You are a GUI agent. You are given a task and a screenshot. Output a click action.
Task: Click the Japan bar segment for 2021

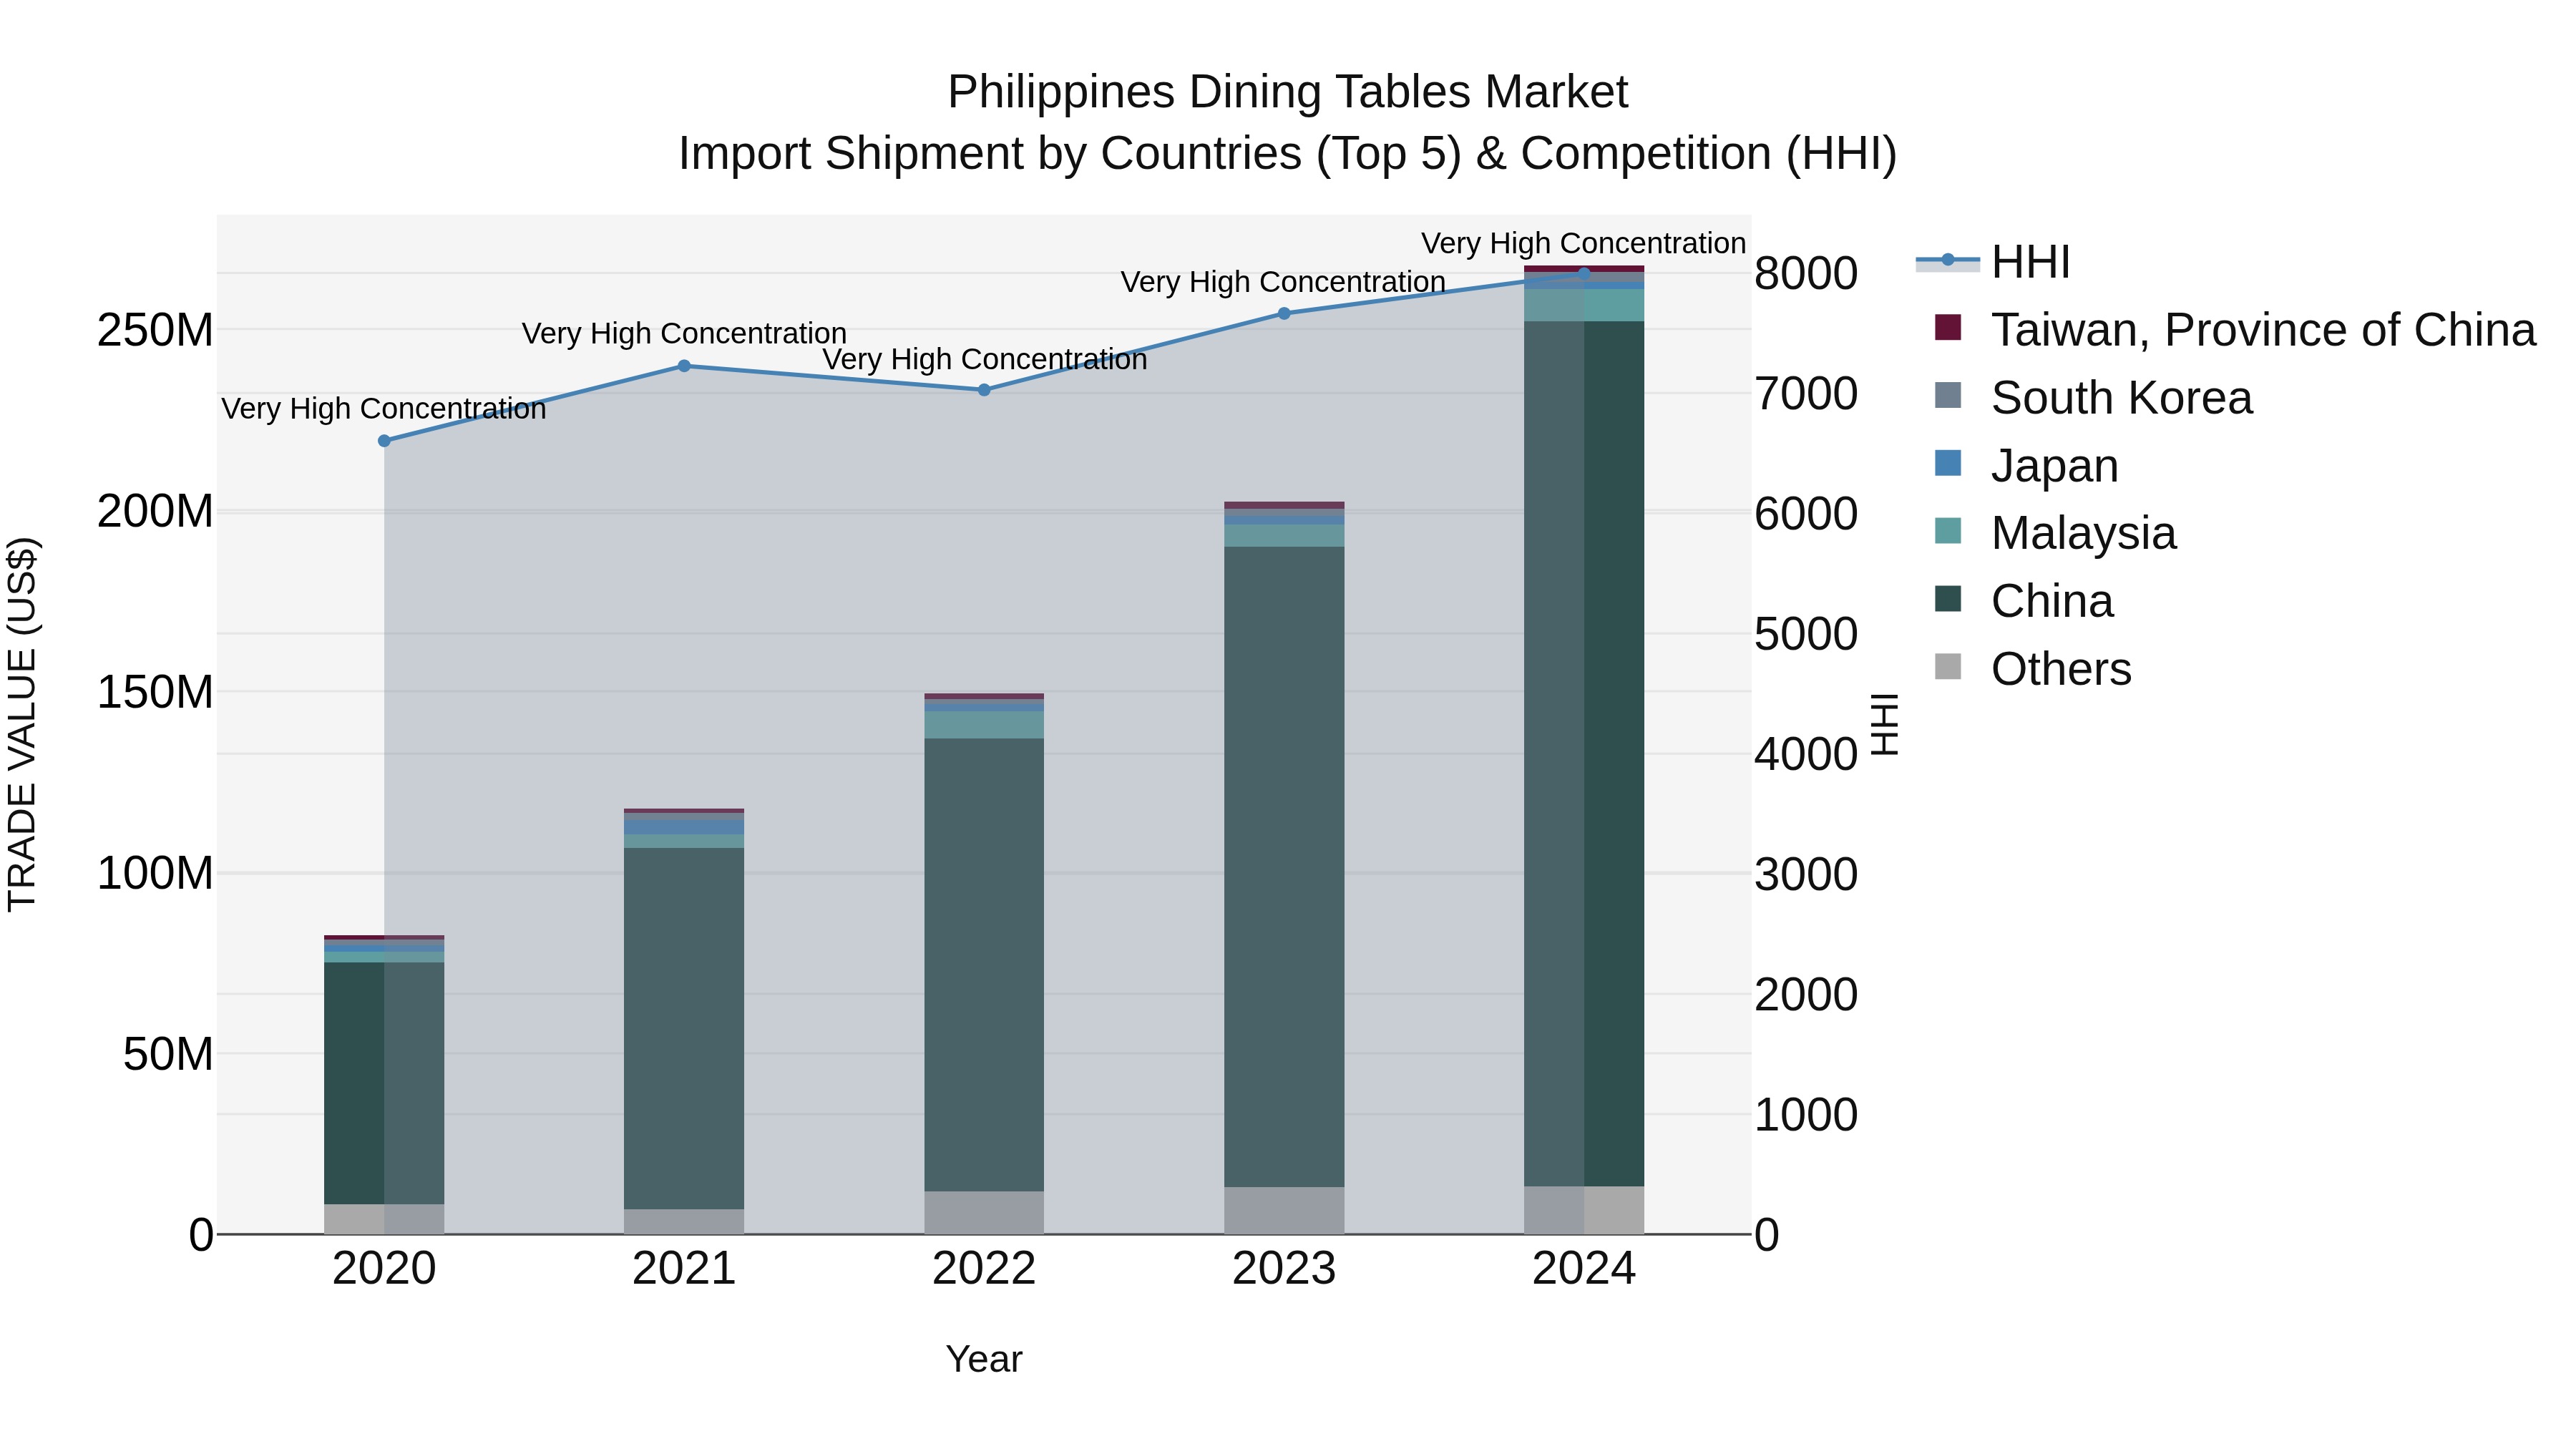coord(684,828)
